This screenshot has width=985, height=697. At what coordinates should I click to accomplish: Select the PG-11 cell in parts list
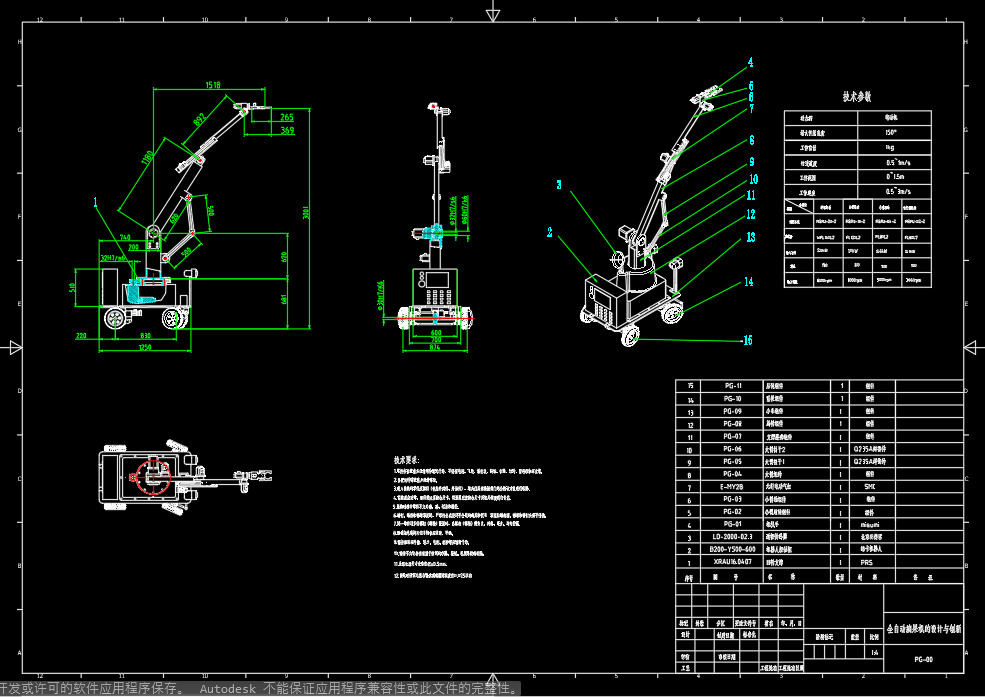(x=732, y=386)
